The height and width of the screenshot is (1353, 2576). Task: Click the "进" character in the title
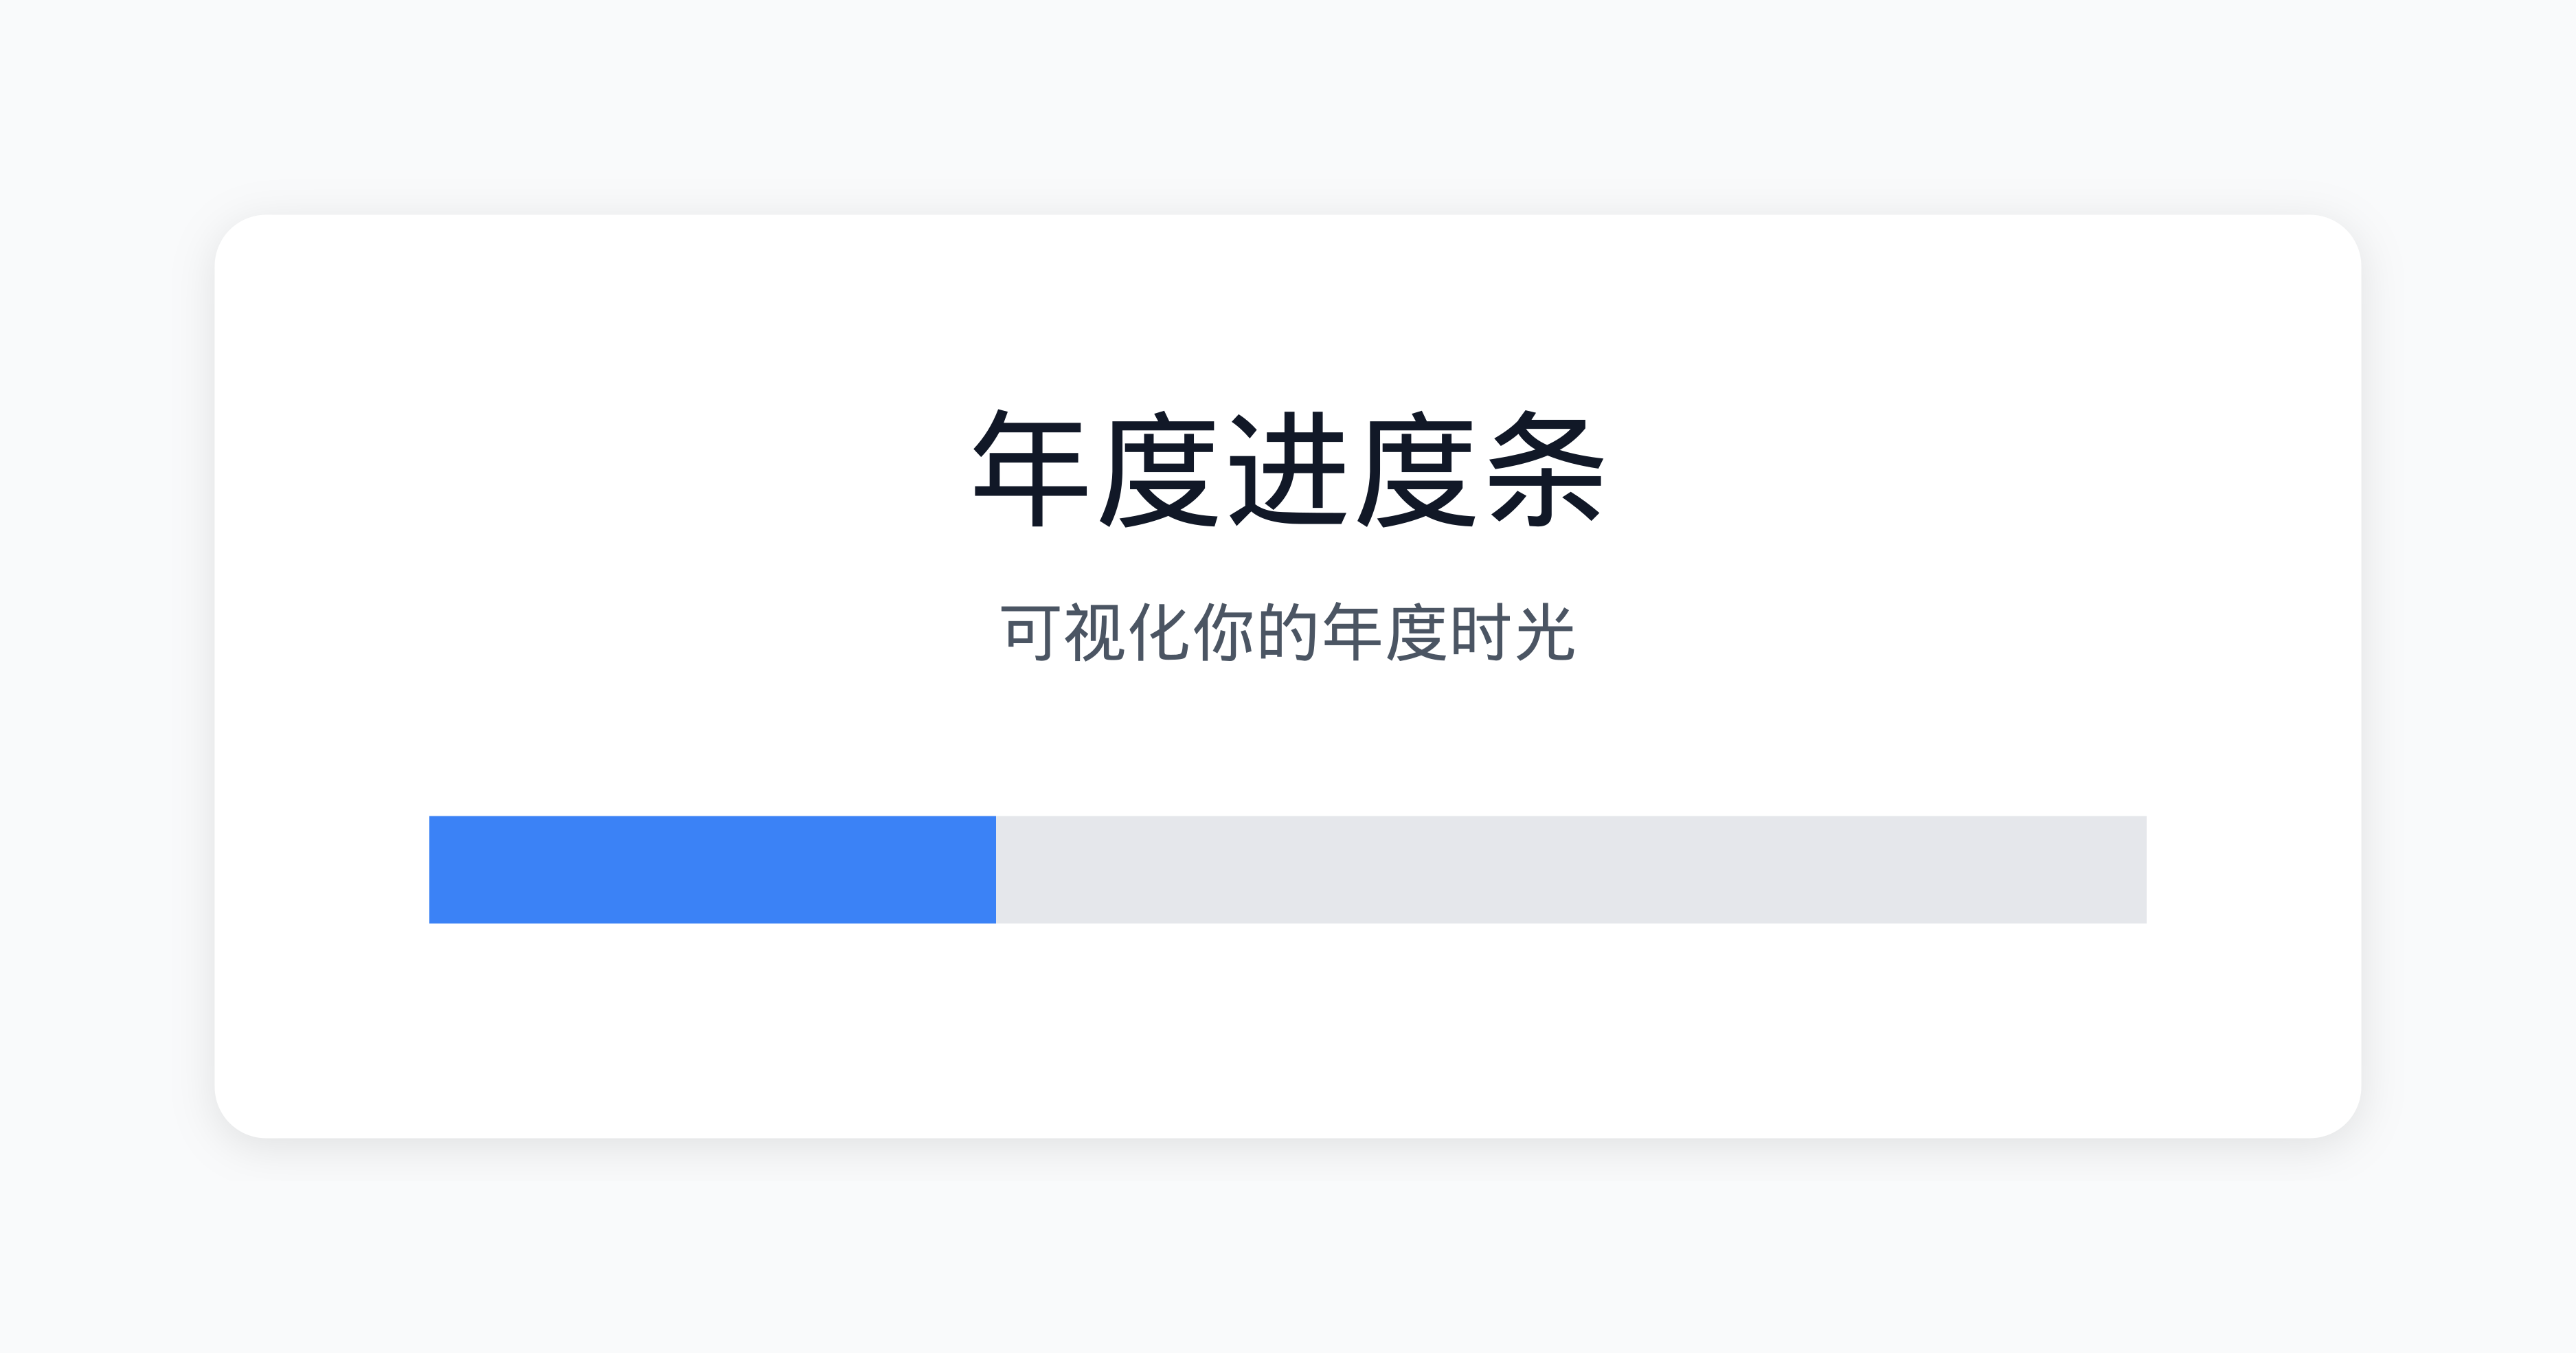point(1288,469)
